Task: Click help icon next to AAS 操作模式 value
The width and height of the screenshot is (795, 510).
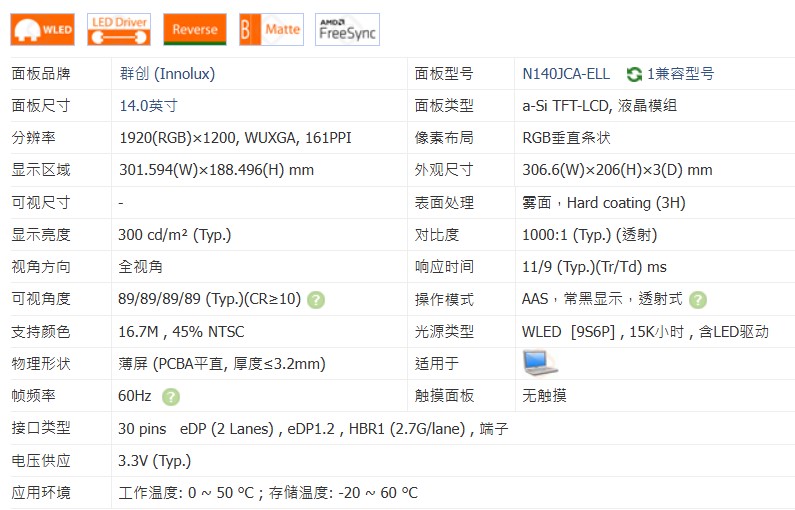Action: 698,300
